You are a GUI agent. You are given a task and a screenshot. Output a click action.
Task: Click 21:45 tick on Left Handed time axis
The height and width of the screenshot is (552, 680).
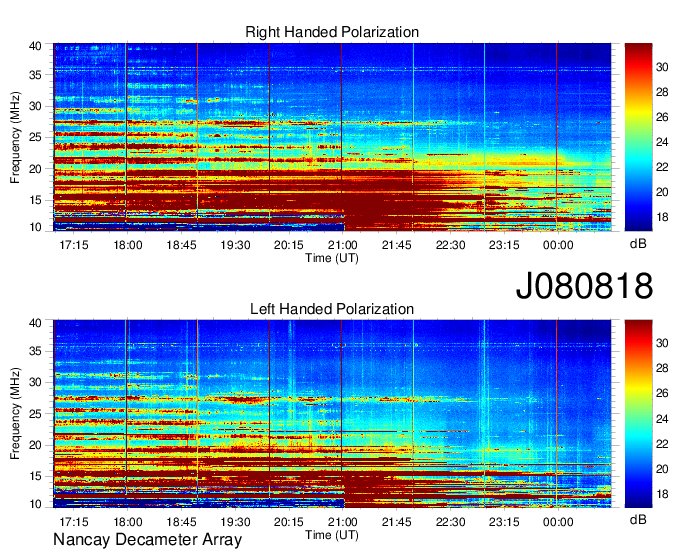(396, 522)
